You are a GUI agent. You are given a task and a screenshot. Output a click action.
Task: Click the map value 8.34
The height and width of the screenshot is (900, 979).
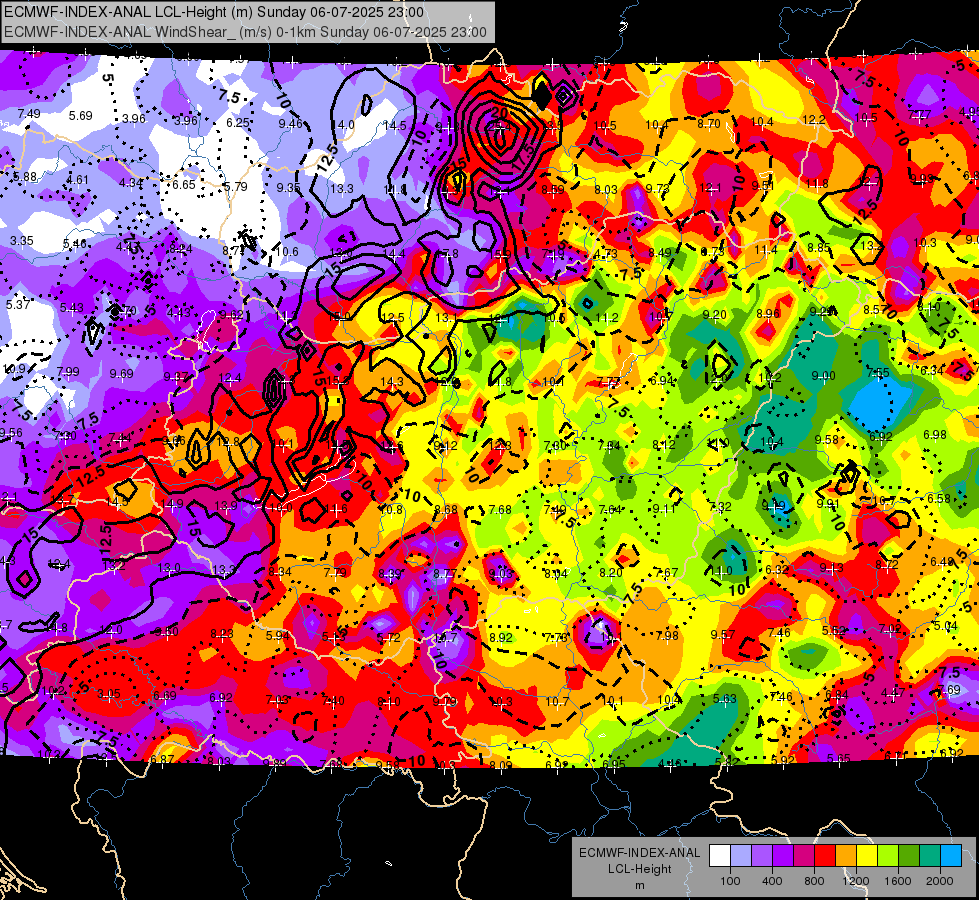tap(280, 571)
